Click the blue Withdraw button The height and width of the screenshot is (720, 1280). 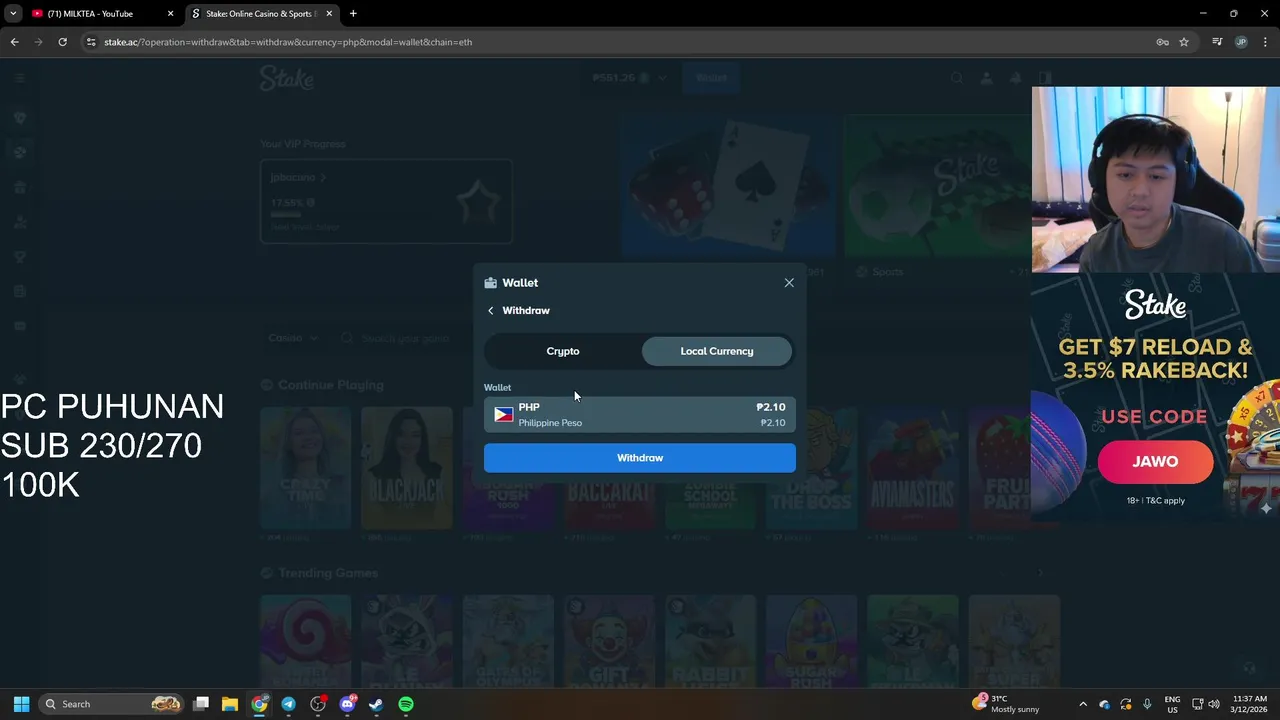pos(640,458)
